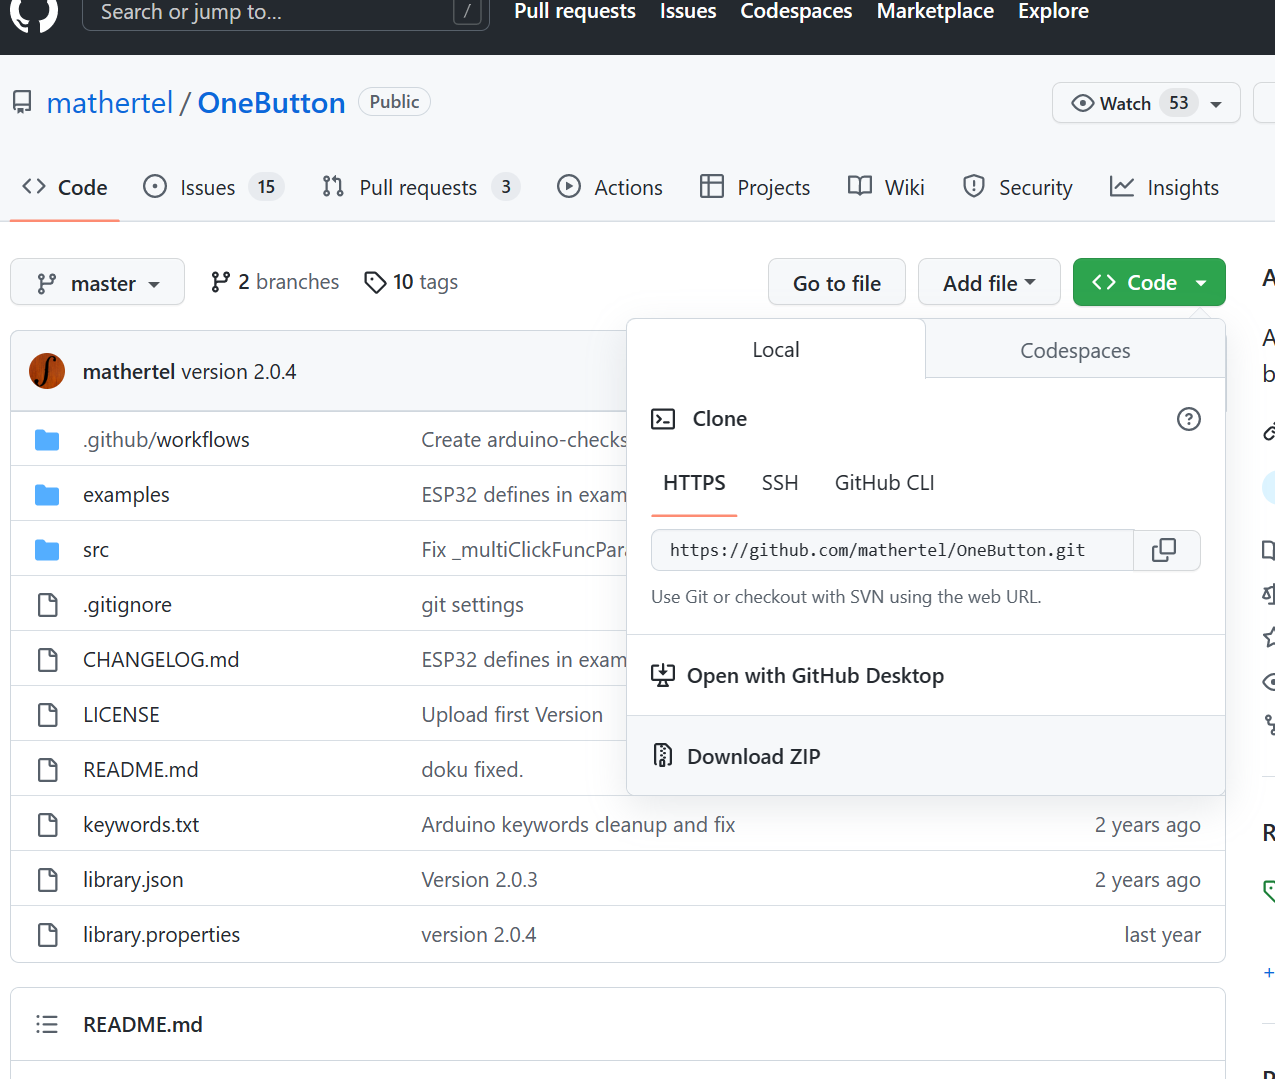Click Explore in top navigation
Image resolution: width=1275 pixels, height=1079 pixels.
coord(1053,11)
